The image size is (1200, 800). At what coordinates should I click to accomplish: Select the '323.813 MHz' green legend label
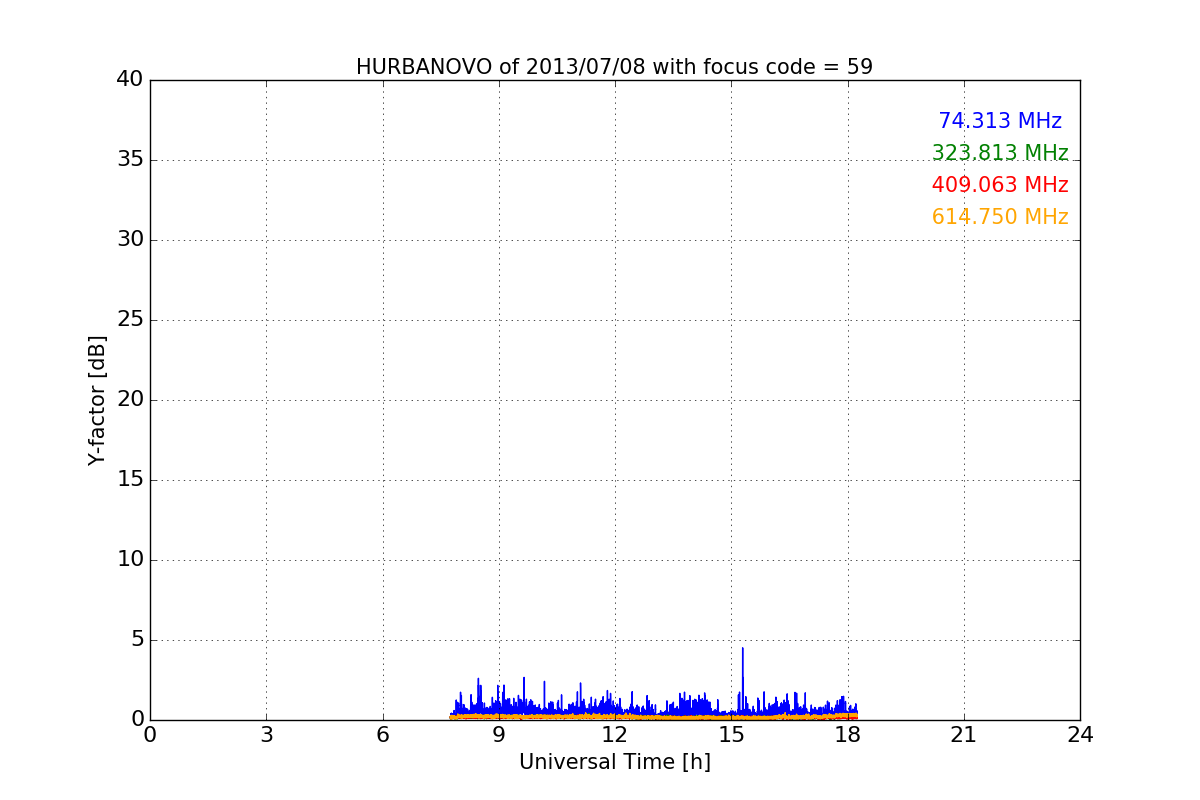click(x=1000, y=153)
